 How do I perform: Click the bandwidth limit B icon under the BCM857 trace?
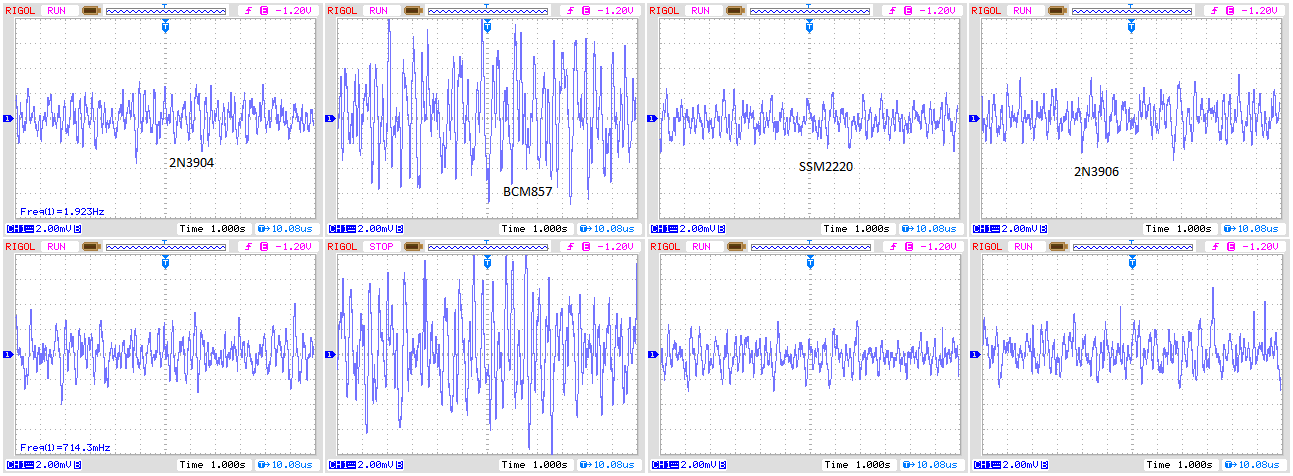[399, 229]
